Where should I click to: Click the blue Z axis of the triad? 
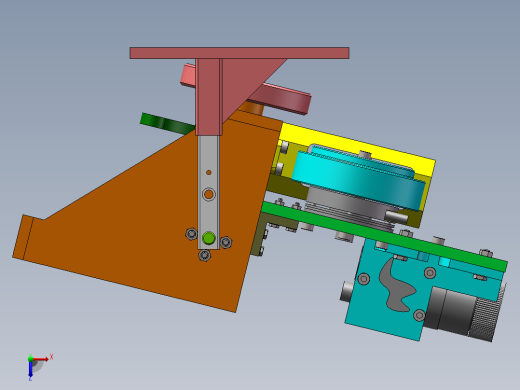tap(30, 369)
